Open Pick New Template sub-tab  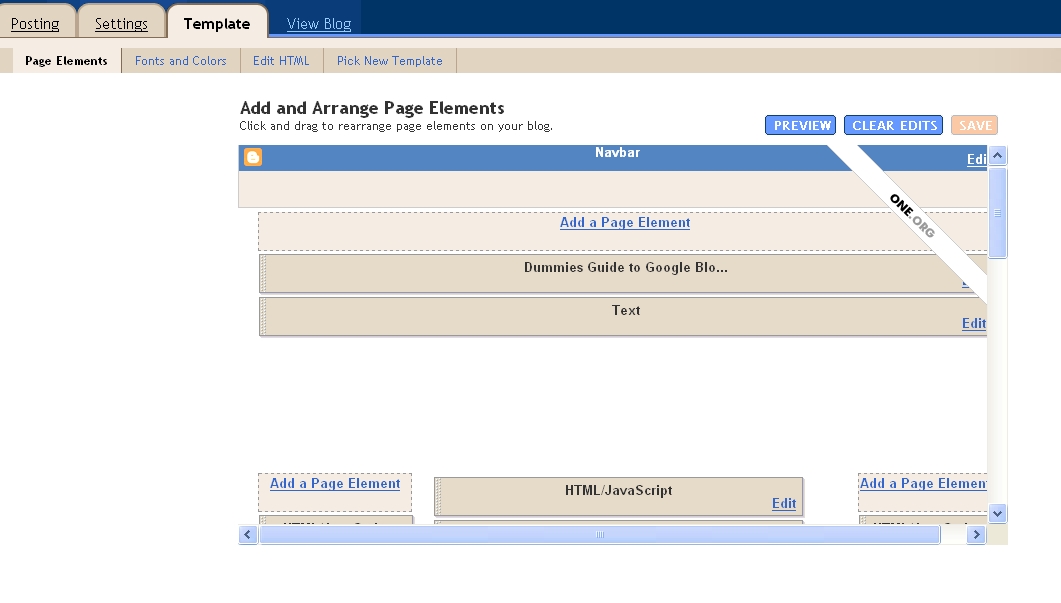[x=390, y=61]
